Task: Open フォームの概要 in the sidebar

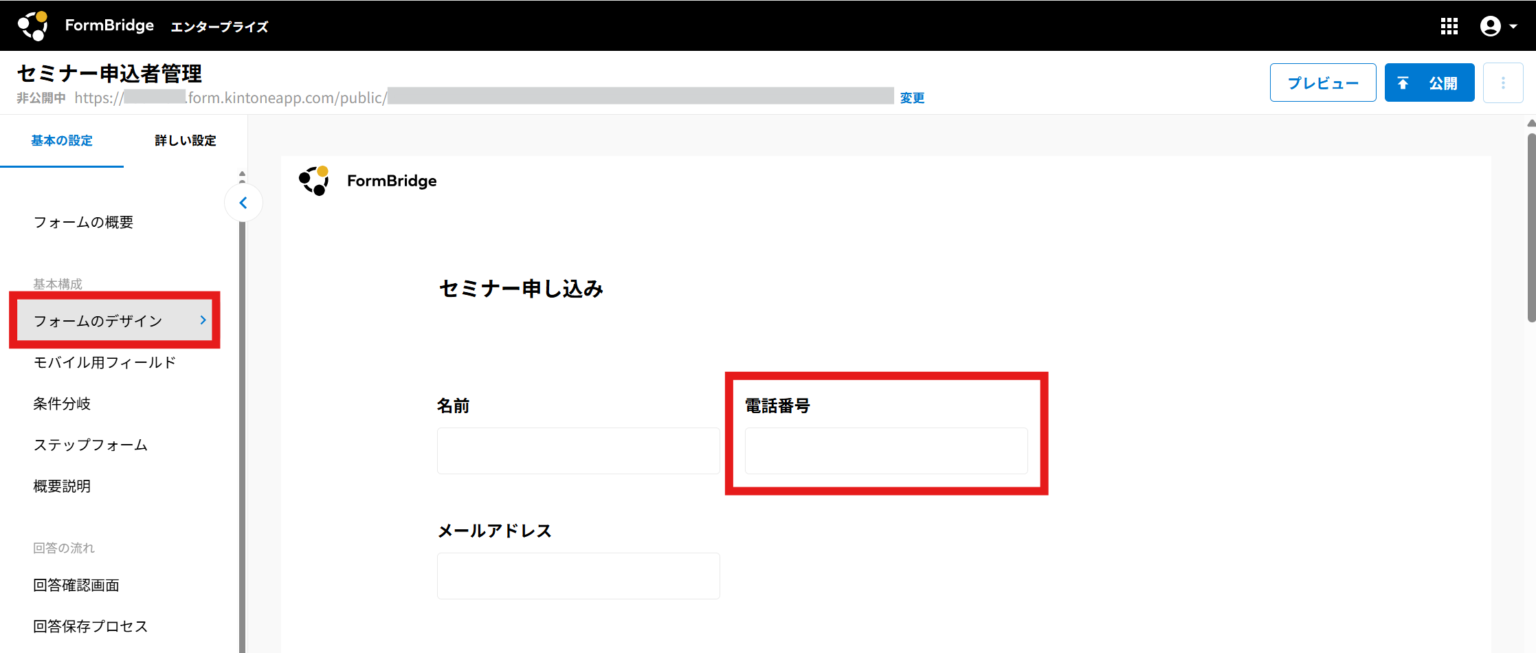Action: 83,223
